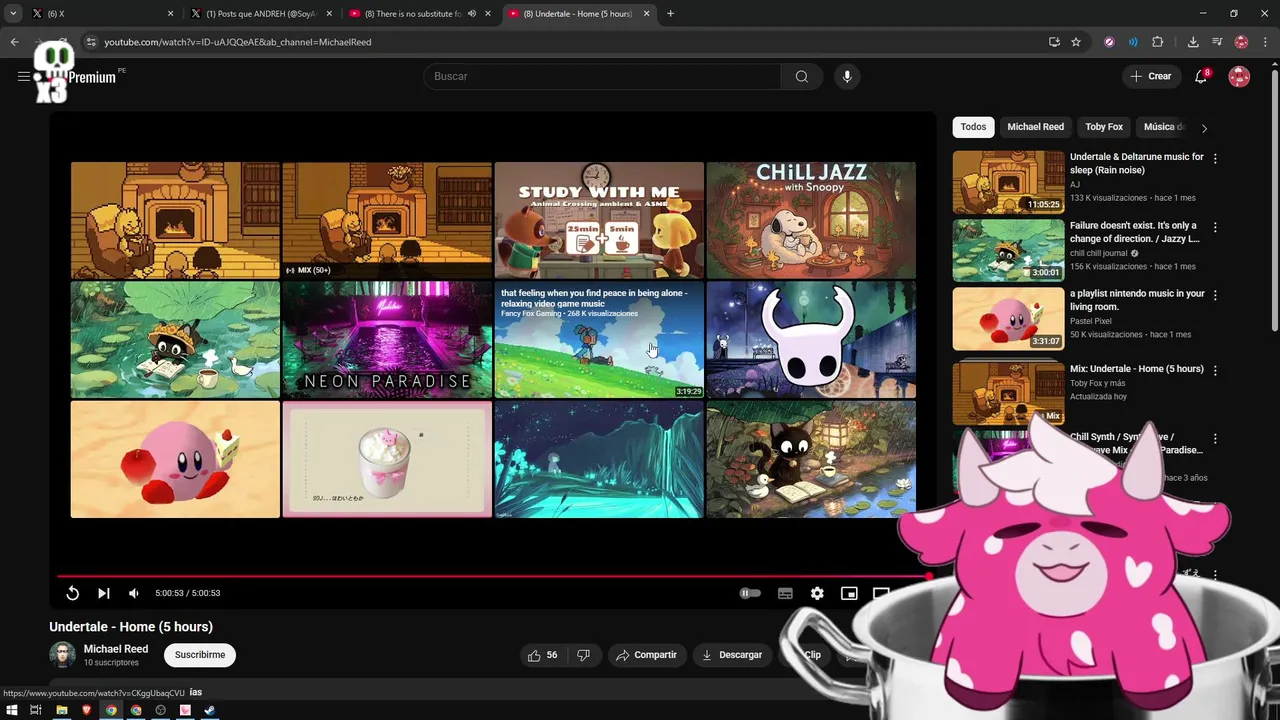This screenshot has width=1280, height=720.
Task: Share the video via Compartir
Action: [647, 655]
